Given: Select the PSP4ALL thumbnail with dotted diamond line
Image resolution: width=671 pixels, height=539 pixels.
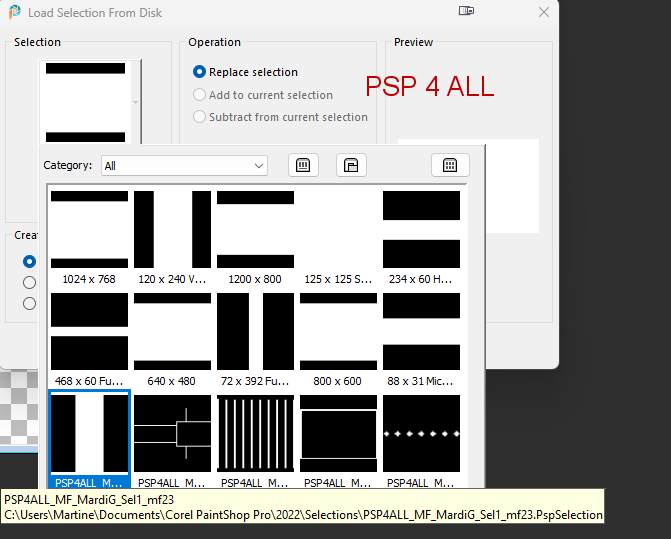Looking at the screenshot, I should (421, 434).
